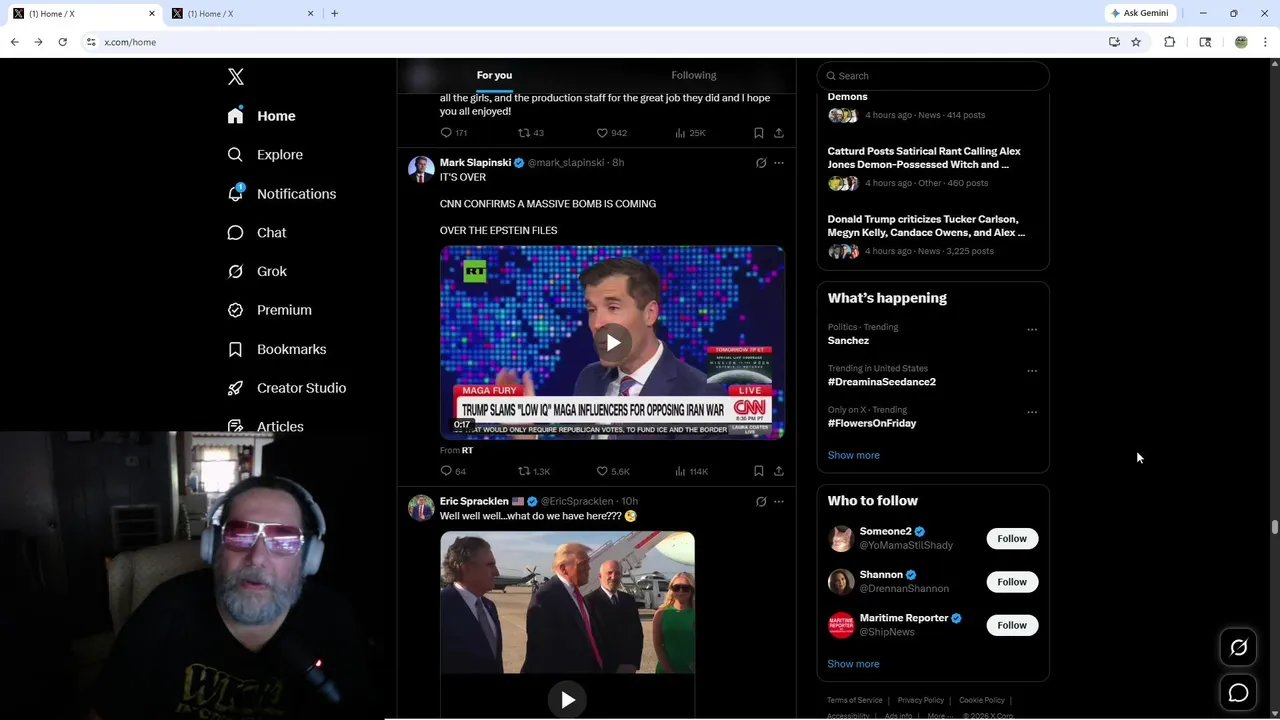Open more options for #DreaminaSeedance2 trend
1280x720 pixels.
1032,371
